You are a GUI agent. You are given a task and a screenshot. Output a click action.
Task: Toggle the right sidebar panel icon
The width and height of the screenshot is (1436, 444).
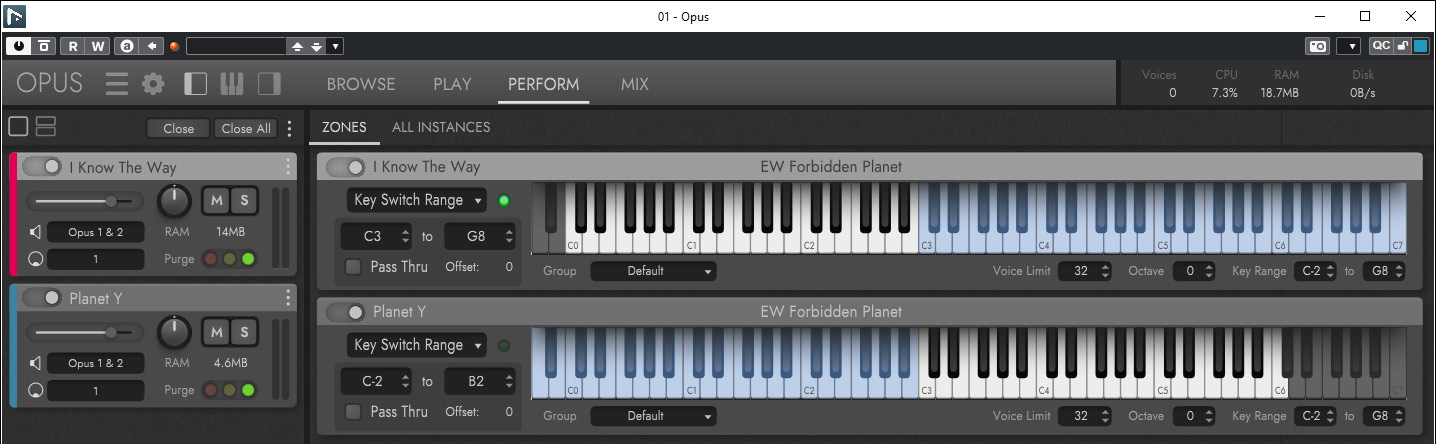click(269, 84)
